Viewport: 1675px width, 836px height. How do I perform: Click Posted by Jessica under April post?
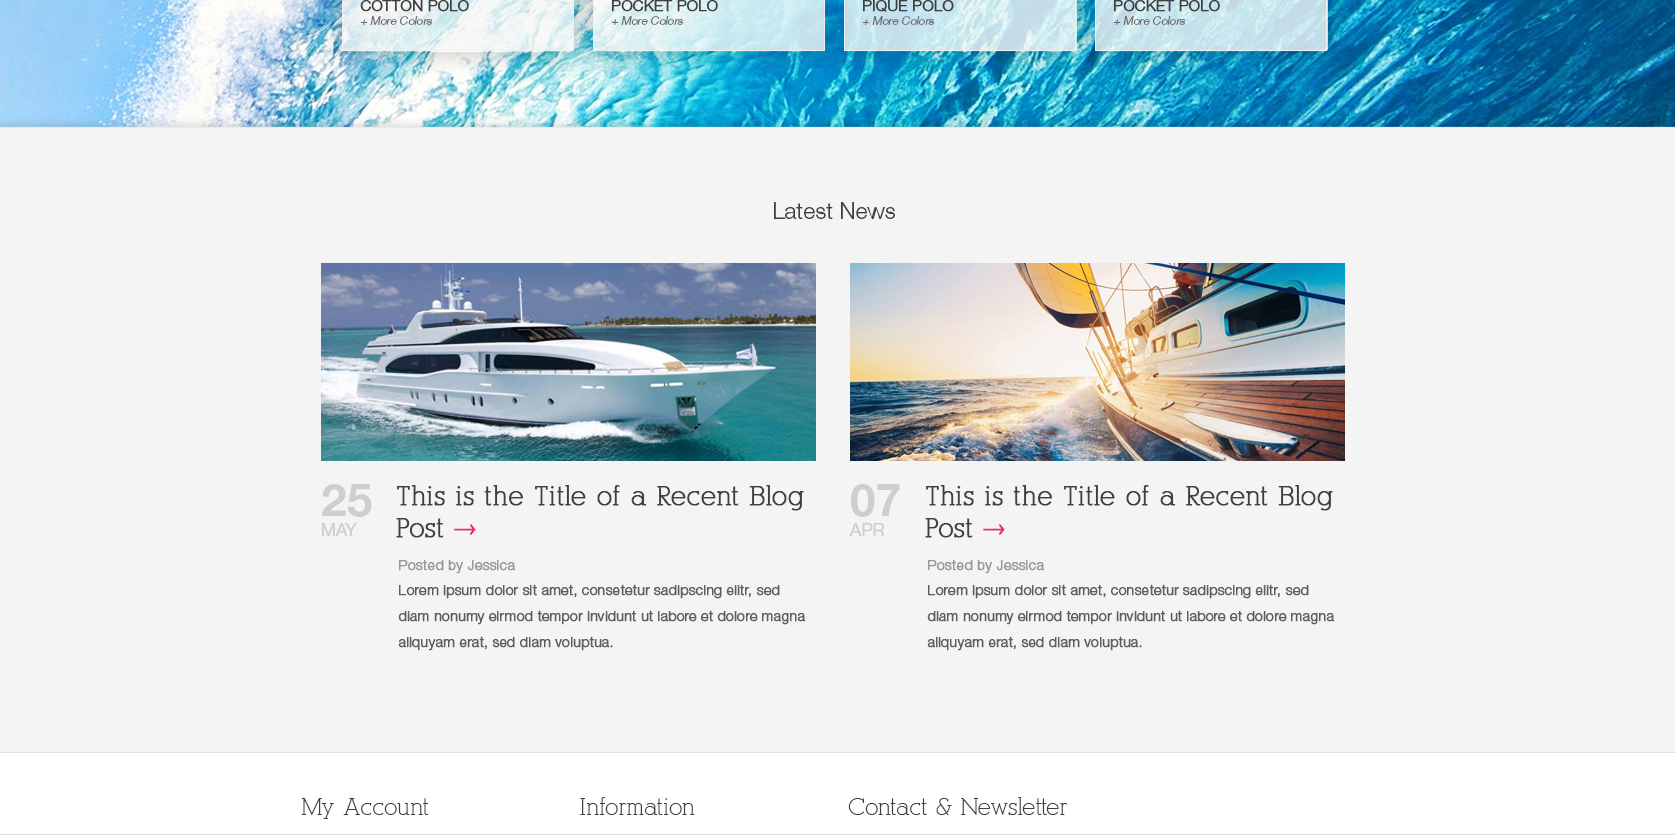(x=985, y=565)
